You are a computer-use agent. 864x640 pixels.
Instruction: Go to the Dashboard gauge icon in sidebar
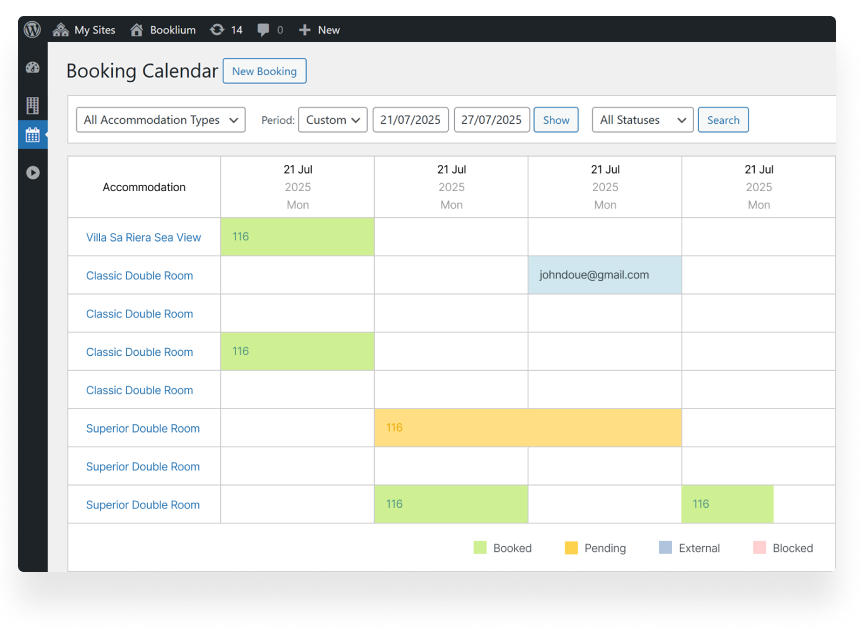pos(33,68)
